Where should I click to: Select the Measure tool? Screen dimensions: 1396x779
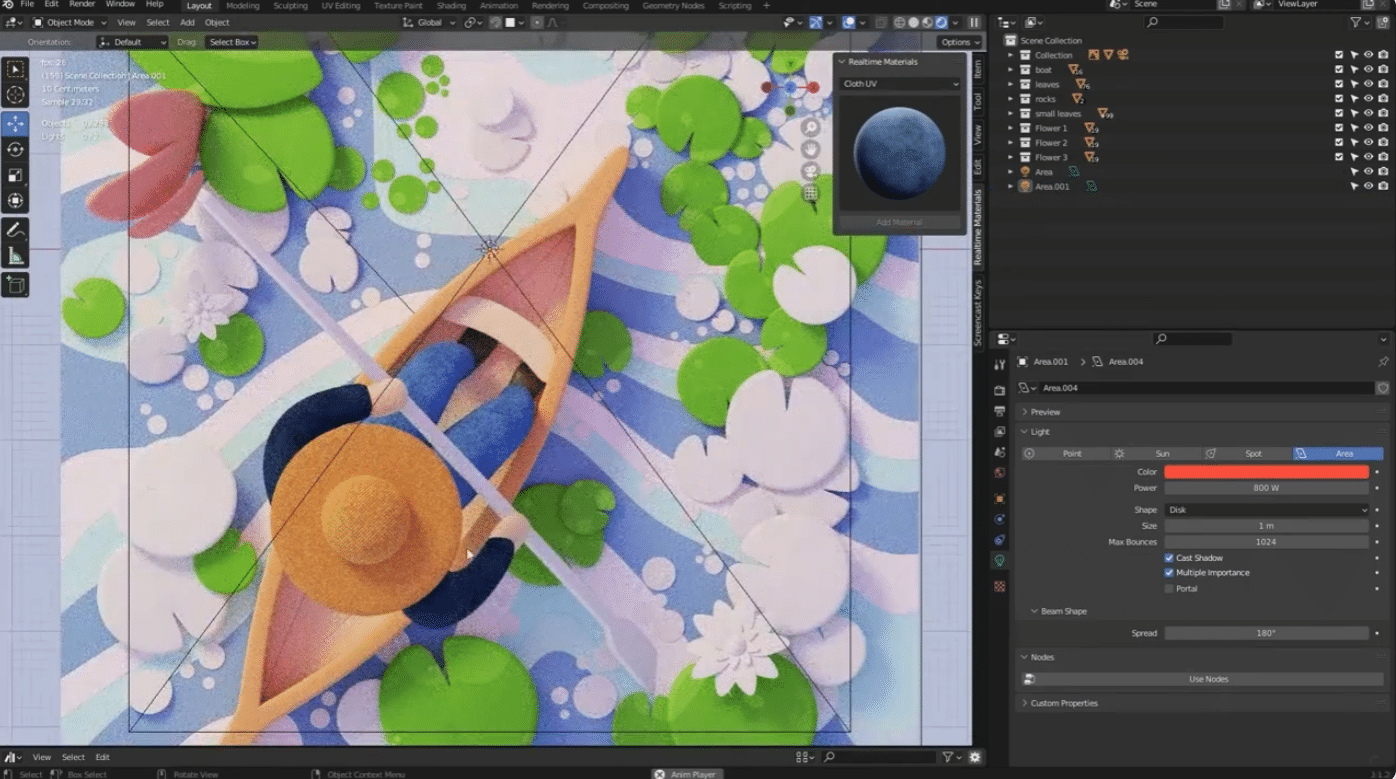click(15, 256)
